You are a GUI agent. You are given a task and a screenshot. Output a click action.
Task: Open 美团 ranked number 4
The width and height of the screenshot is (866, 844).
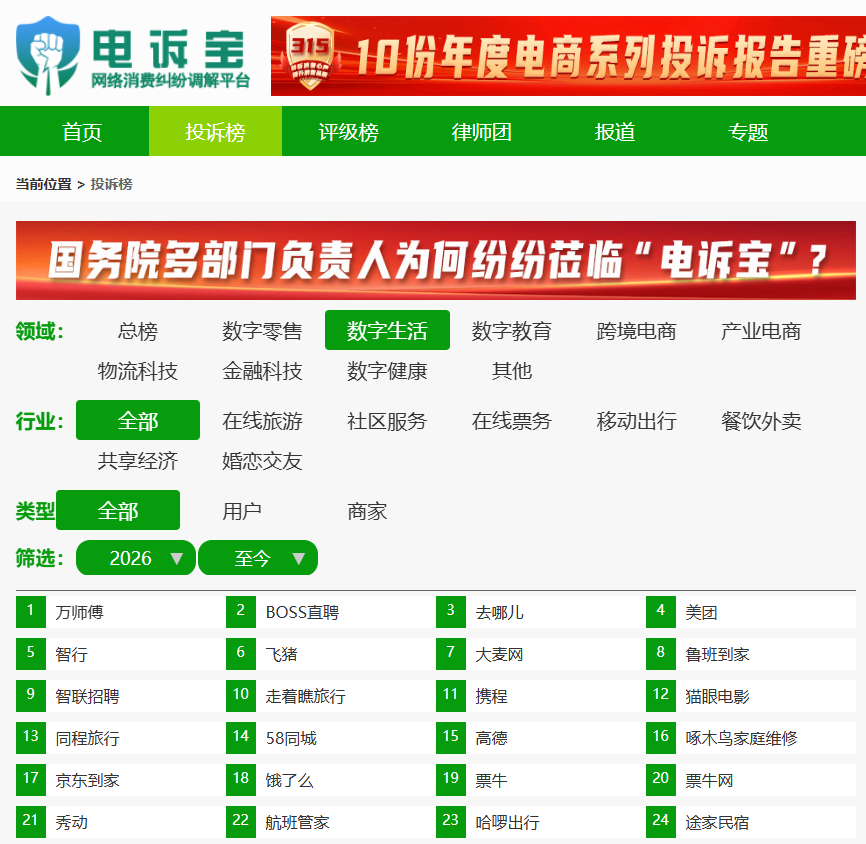701,612
